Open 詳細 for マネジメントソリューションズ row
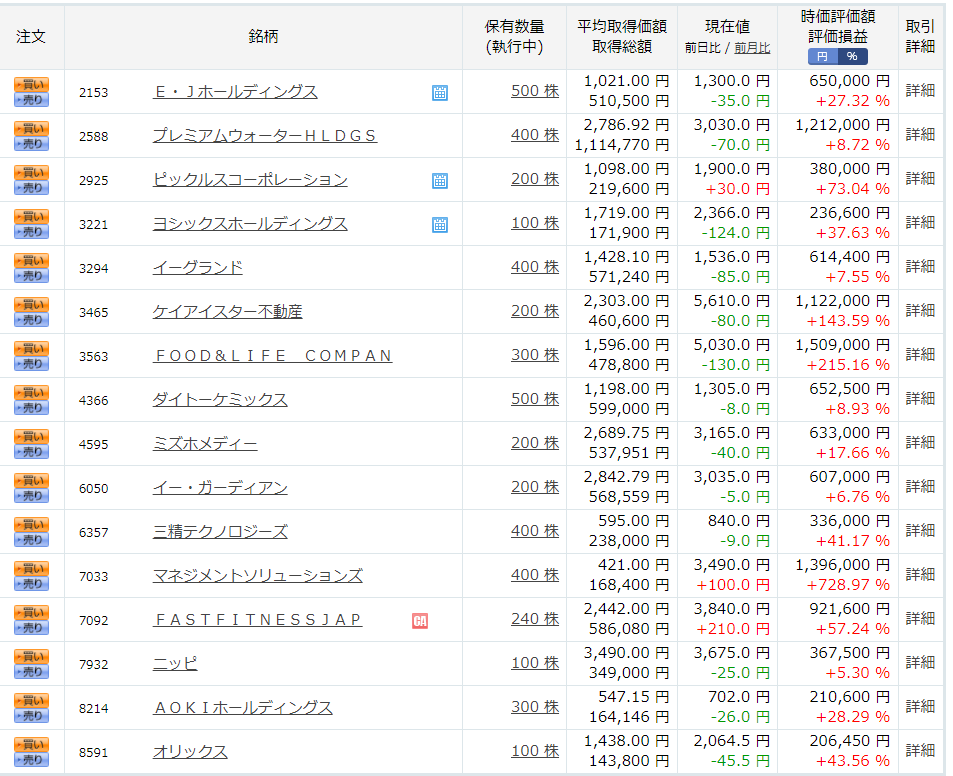Image resolution: width=953 pixels, height=776 pixels. (x=920, y=575)
